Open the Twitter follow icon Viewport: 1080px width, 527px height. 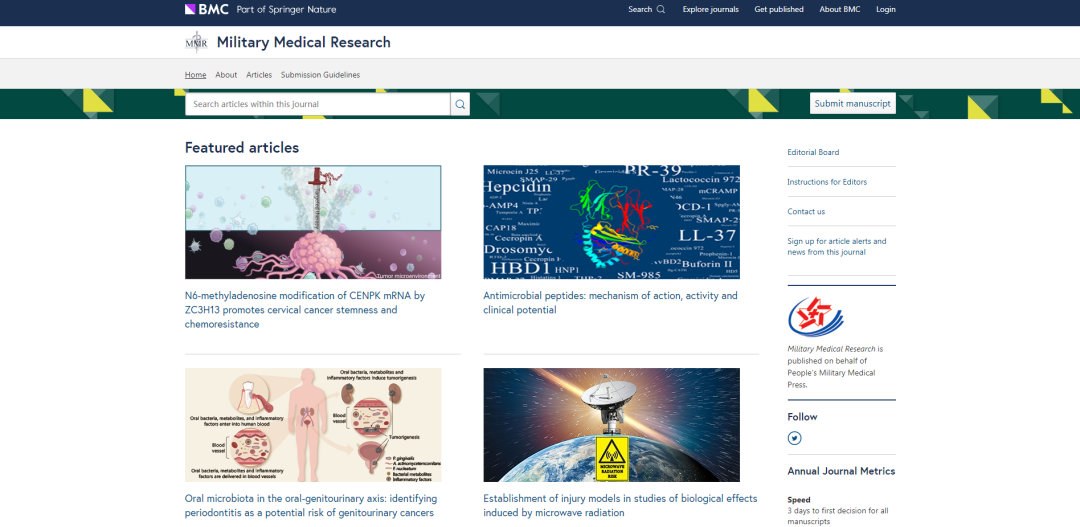coord(794,438)
